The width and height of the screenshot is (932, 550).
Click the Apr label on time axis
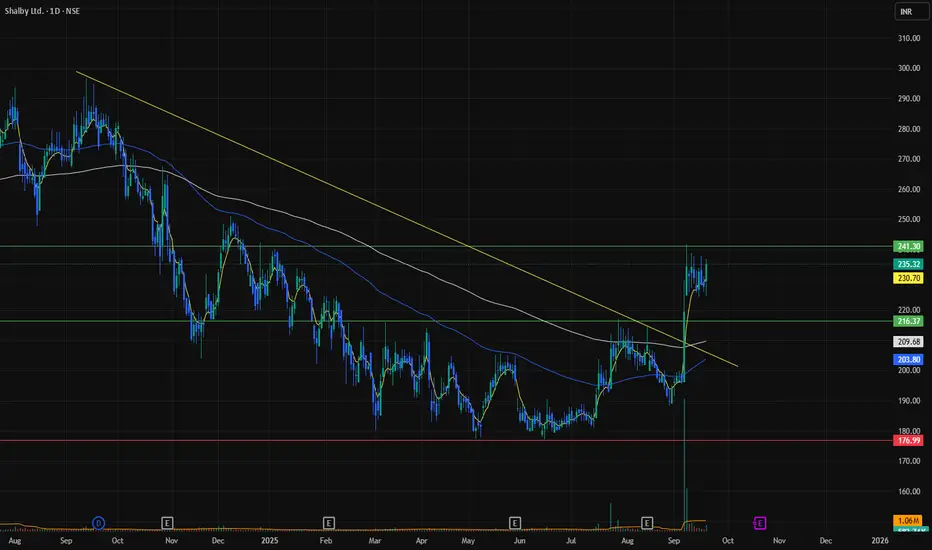pyautogui.click(x=421, y=540)
